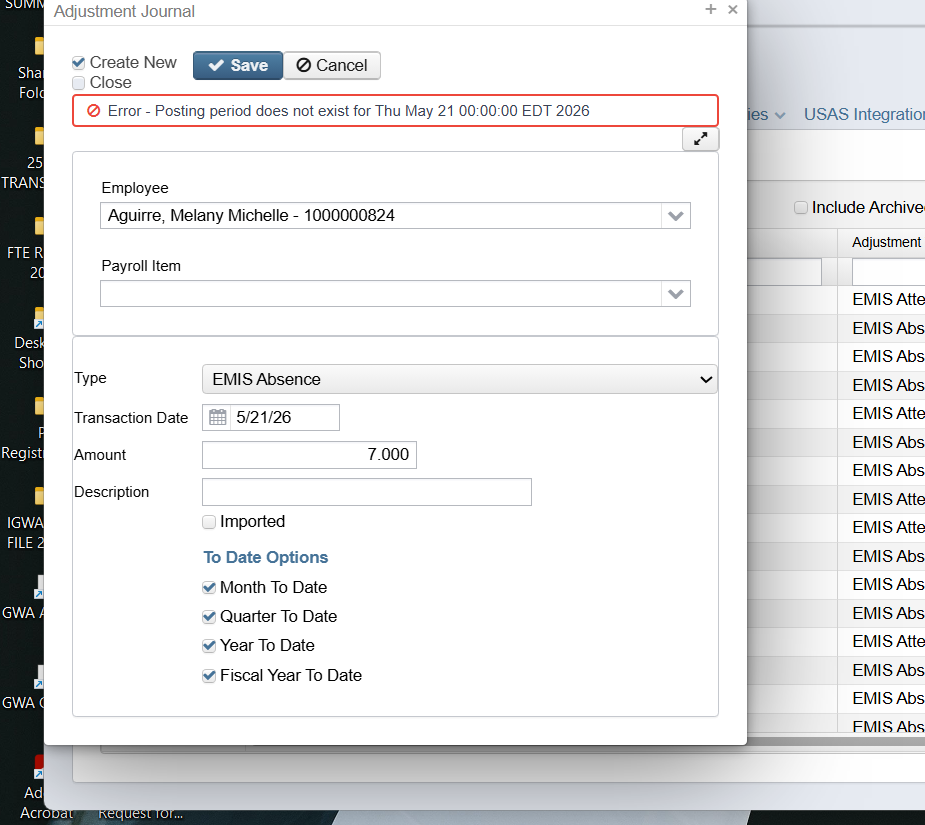Click the calendar icon beside Transaction Date

[x=217, y=418]
